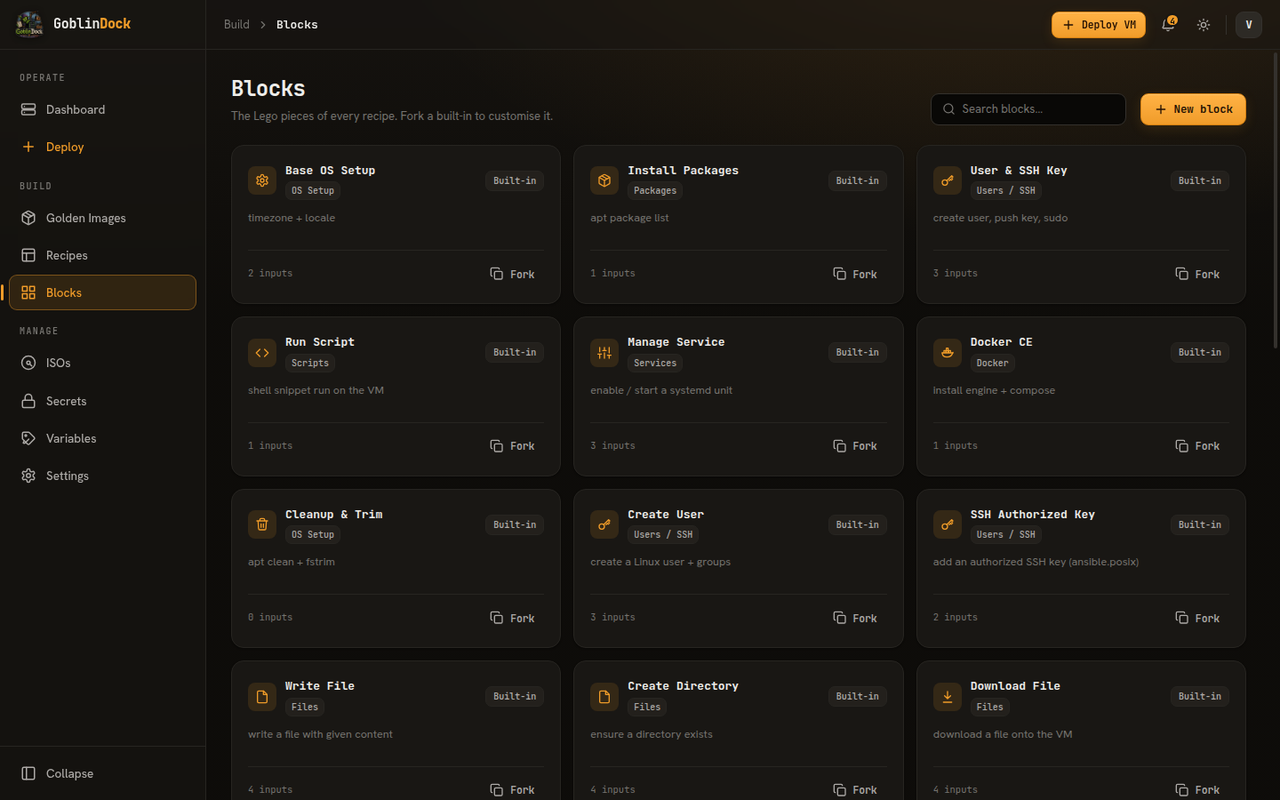1280x800 pixels.
Task: Focus the Search blocks field
Action: point(1028,109)
